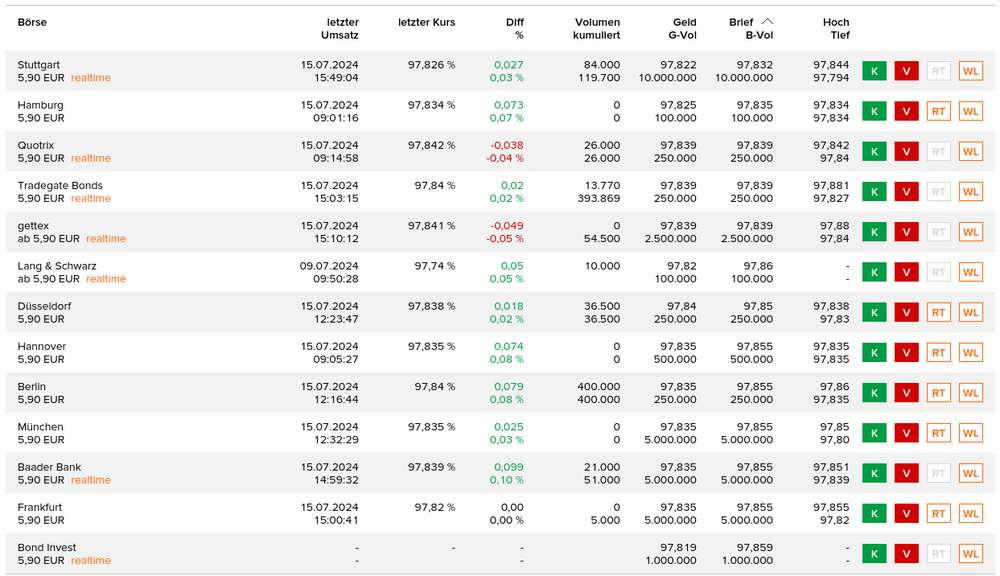Sort the table by letzter Kurs header
The image size is (1000, 576).
pos(426,22)
